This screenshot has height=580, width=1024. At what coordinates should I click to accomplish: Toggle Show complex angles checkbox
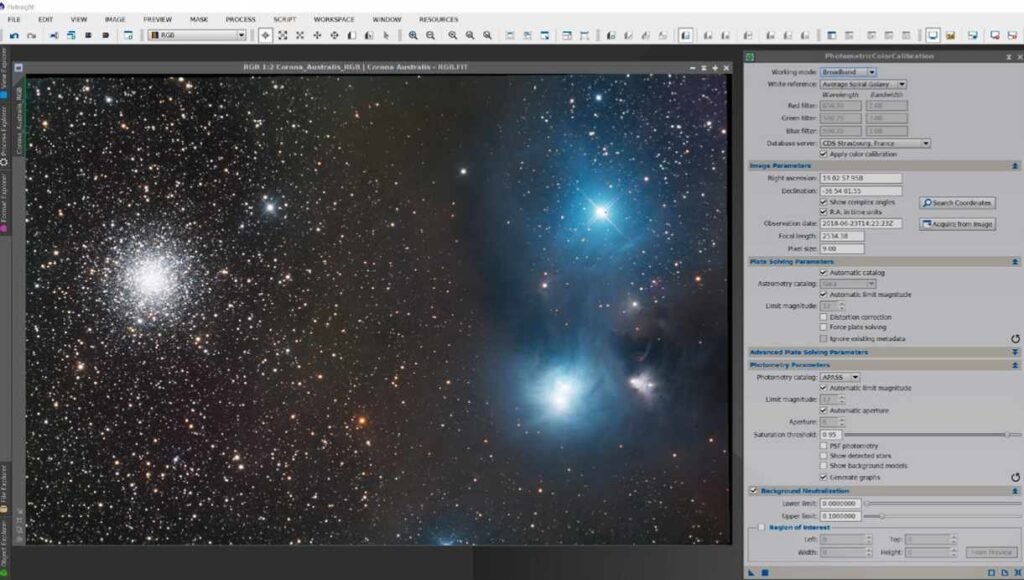point(823,202)
